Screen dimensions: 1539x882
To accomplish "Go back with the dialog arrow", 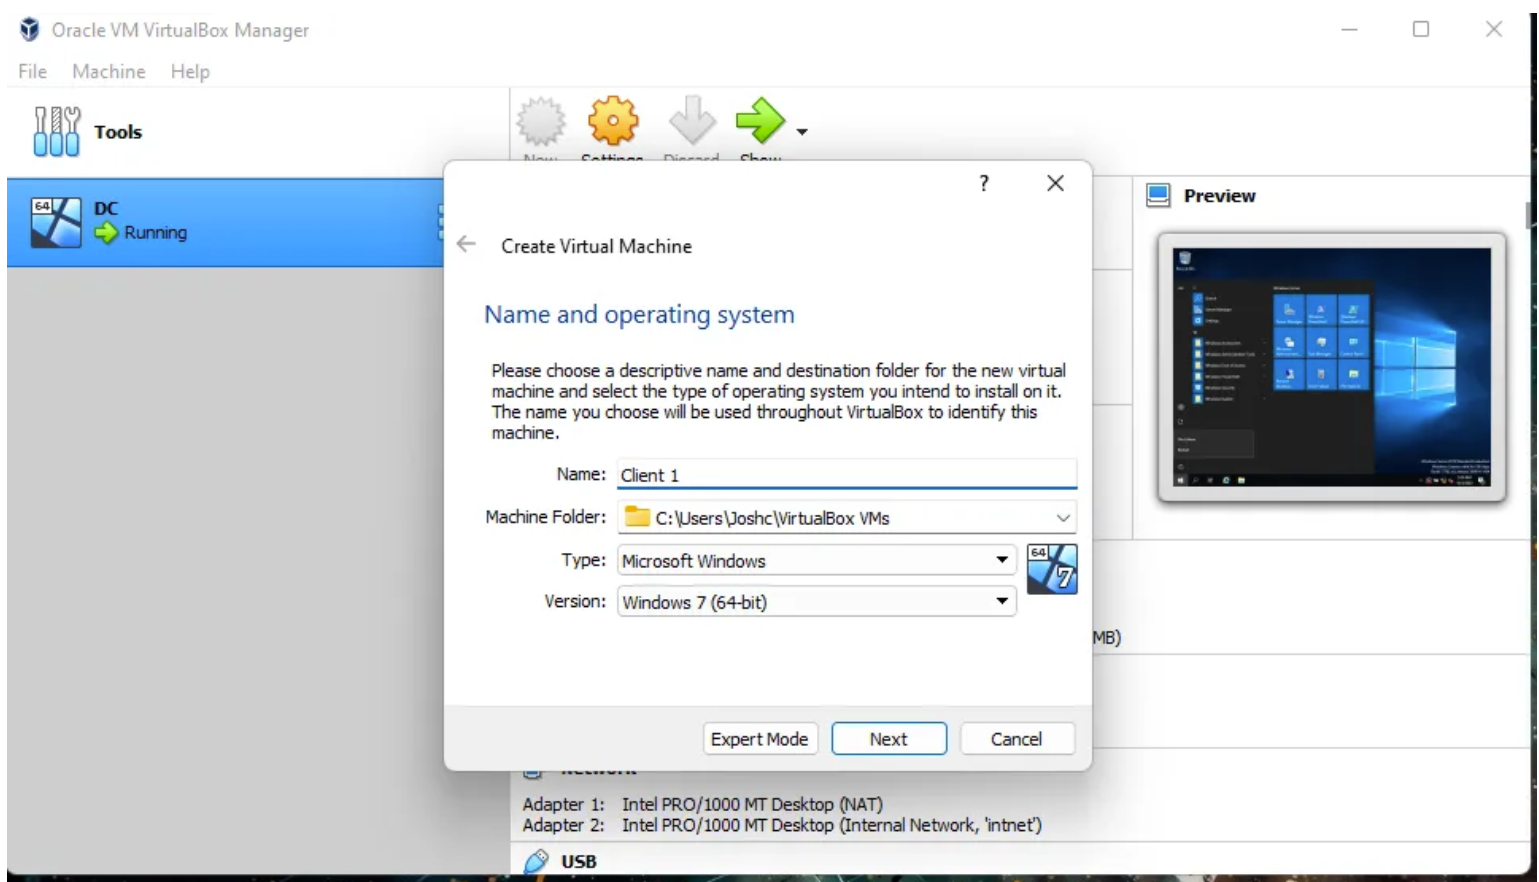I will pos(466,244).
